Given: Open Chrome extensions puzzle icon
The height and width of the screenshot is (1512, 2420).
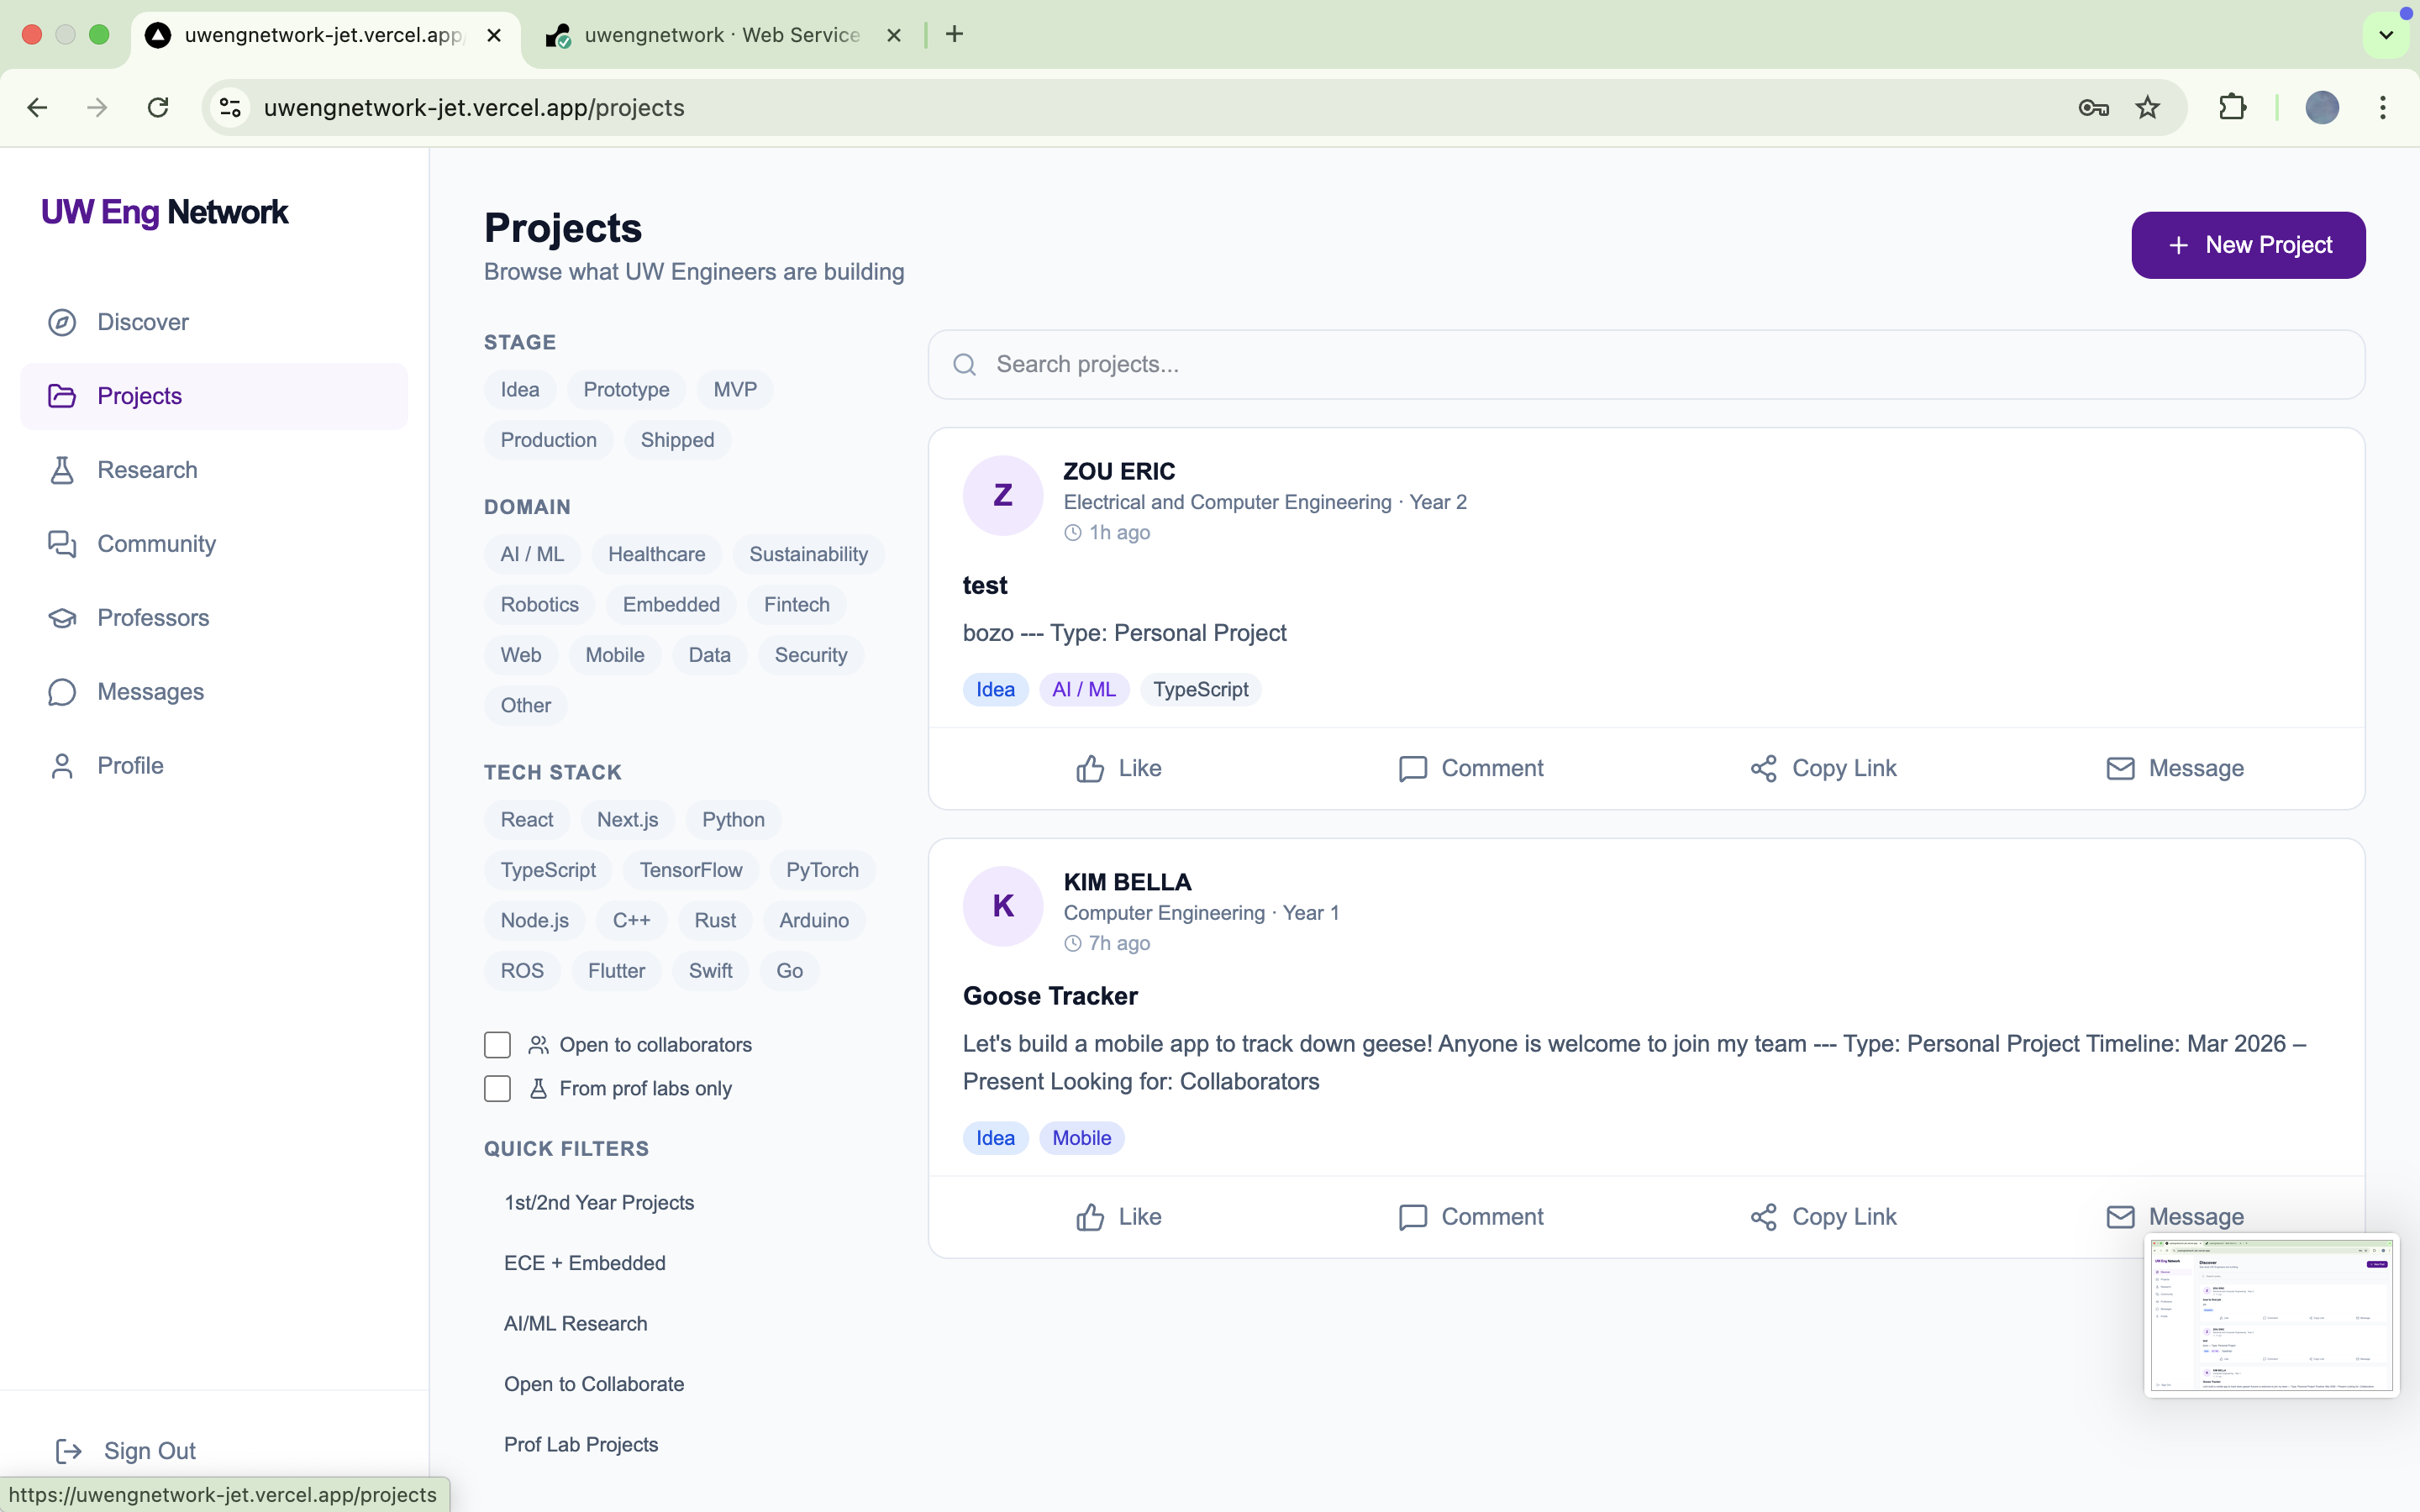Looking at the screenshot, I should [x=2232, y=108].
